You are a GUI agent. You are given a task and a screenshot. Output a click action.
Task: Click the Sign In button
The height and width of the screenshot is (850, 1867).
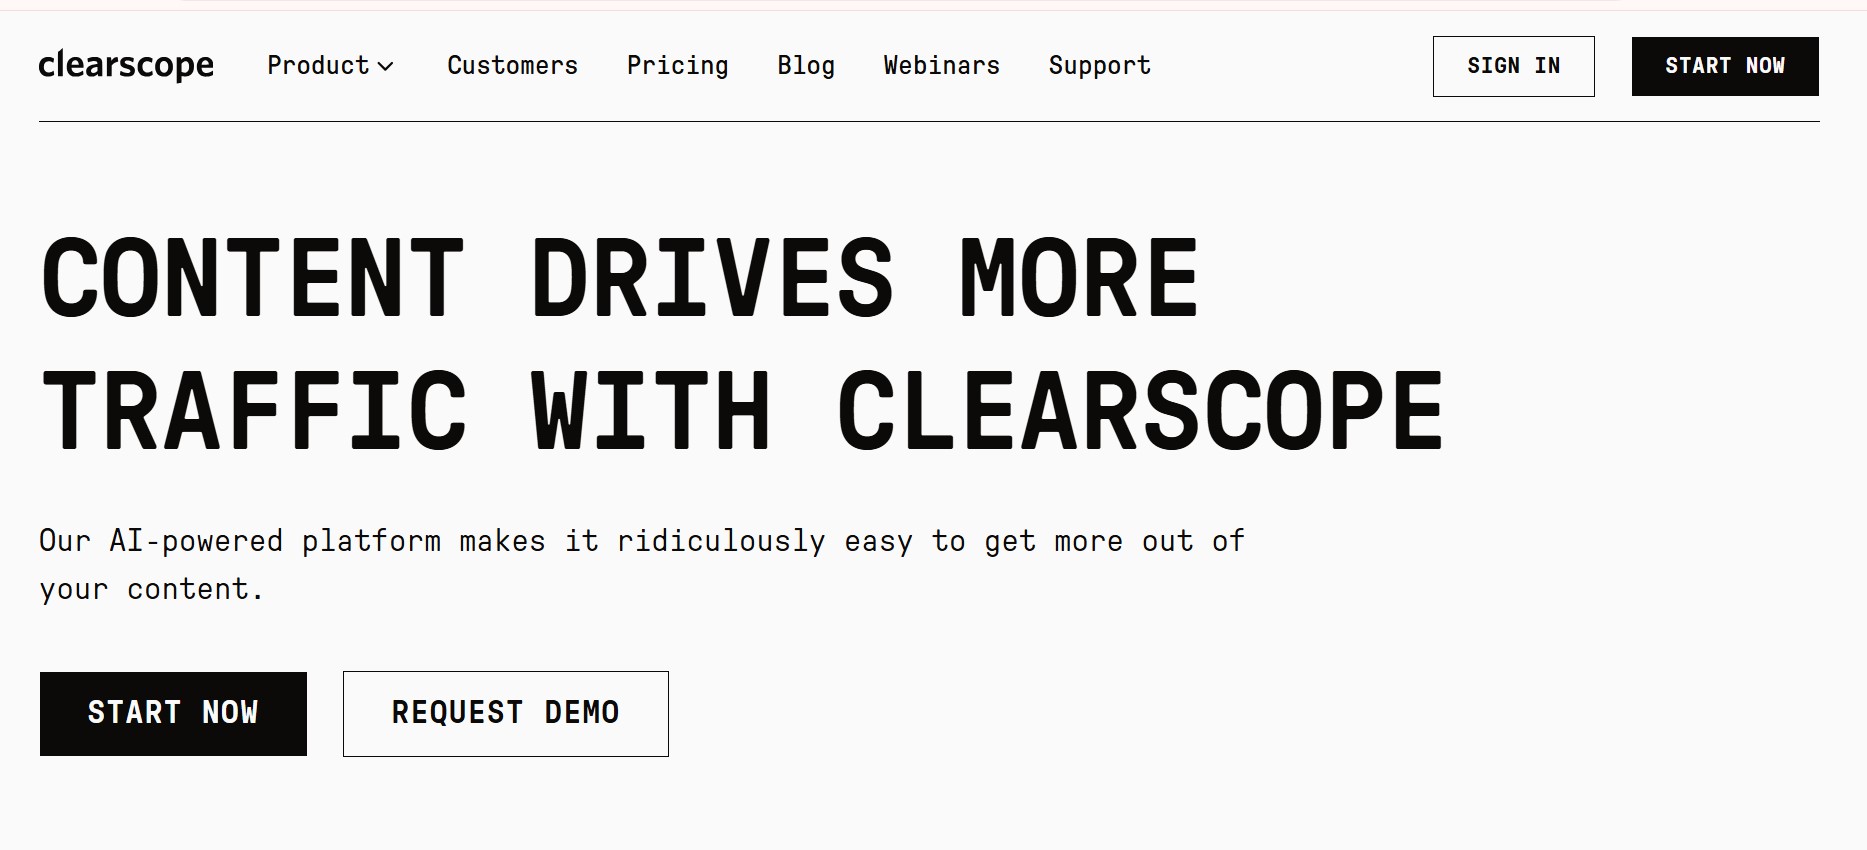coord(1513,66)
